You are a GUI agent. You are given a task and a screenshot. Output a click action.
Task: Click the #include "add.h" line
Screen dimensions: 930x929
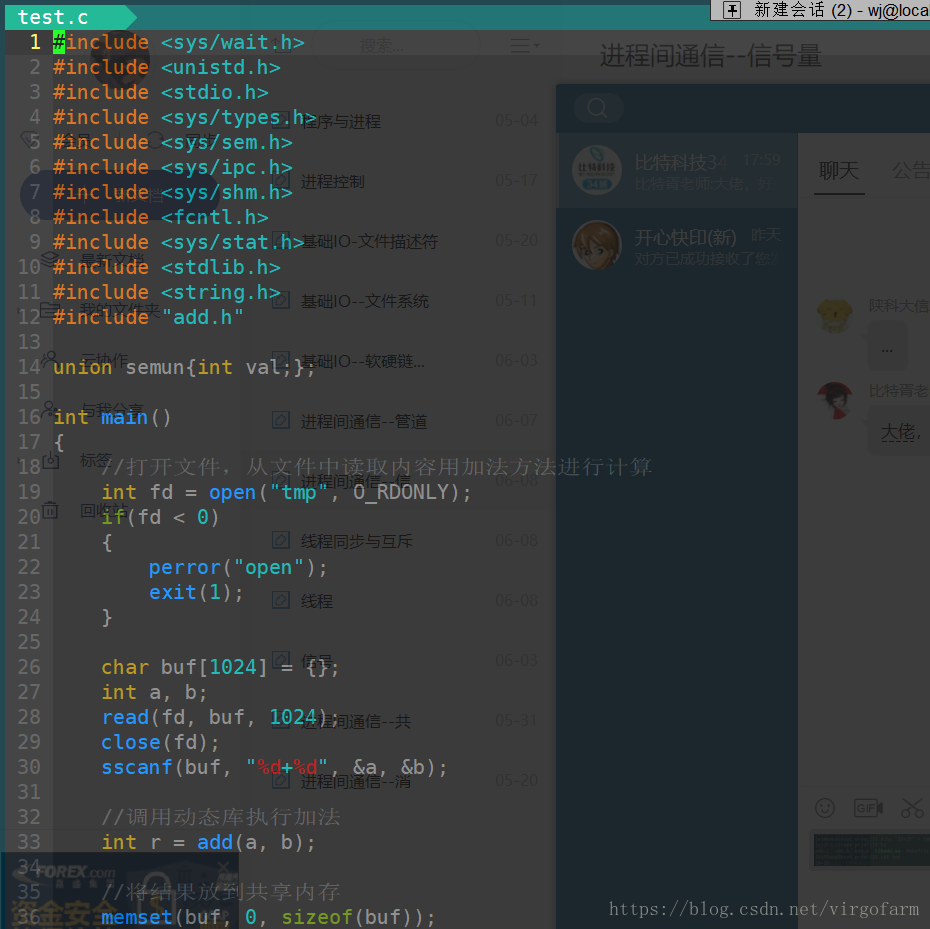(148, 317)
